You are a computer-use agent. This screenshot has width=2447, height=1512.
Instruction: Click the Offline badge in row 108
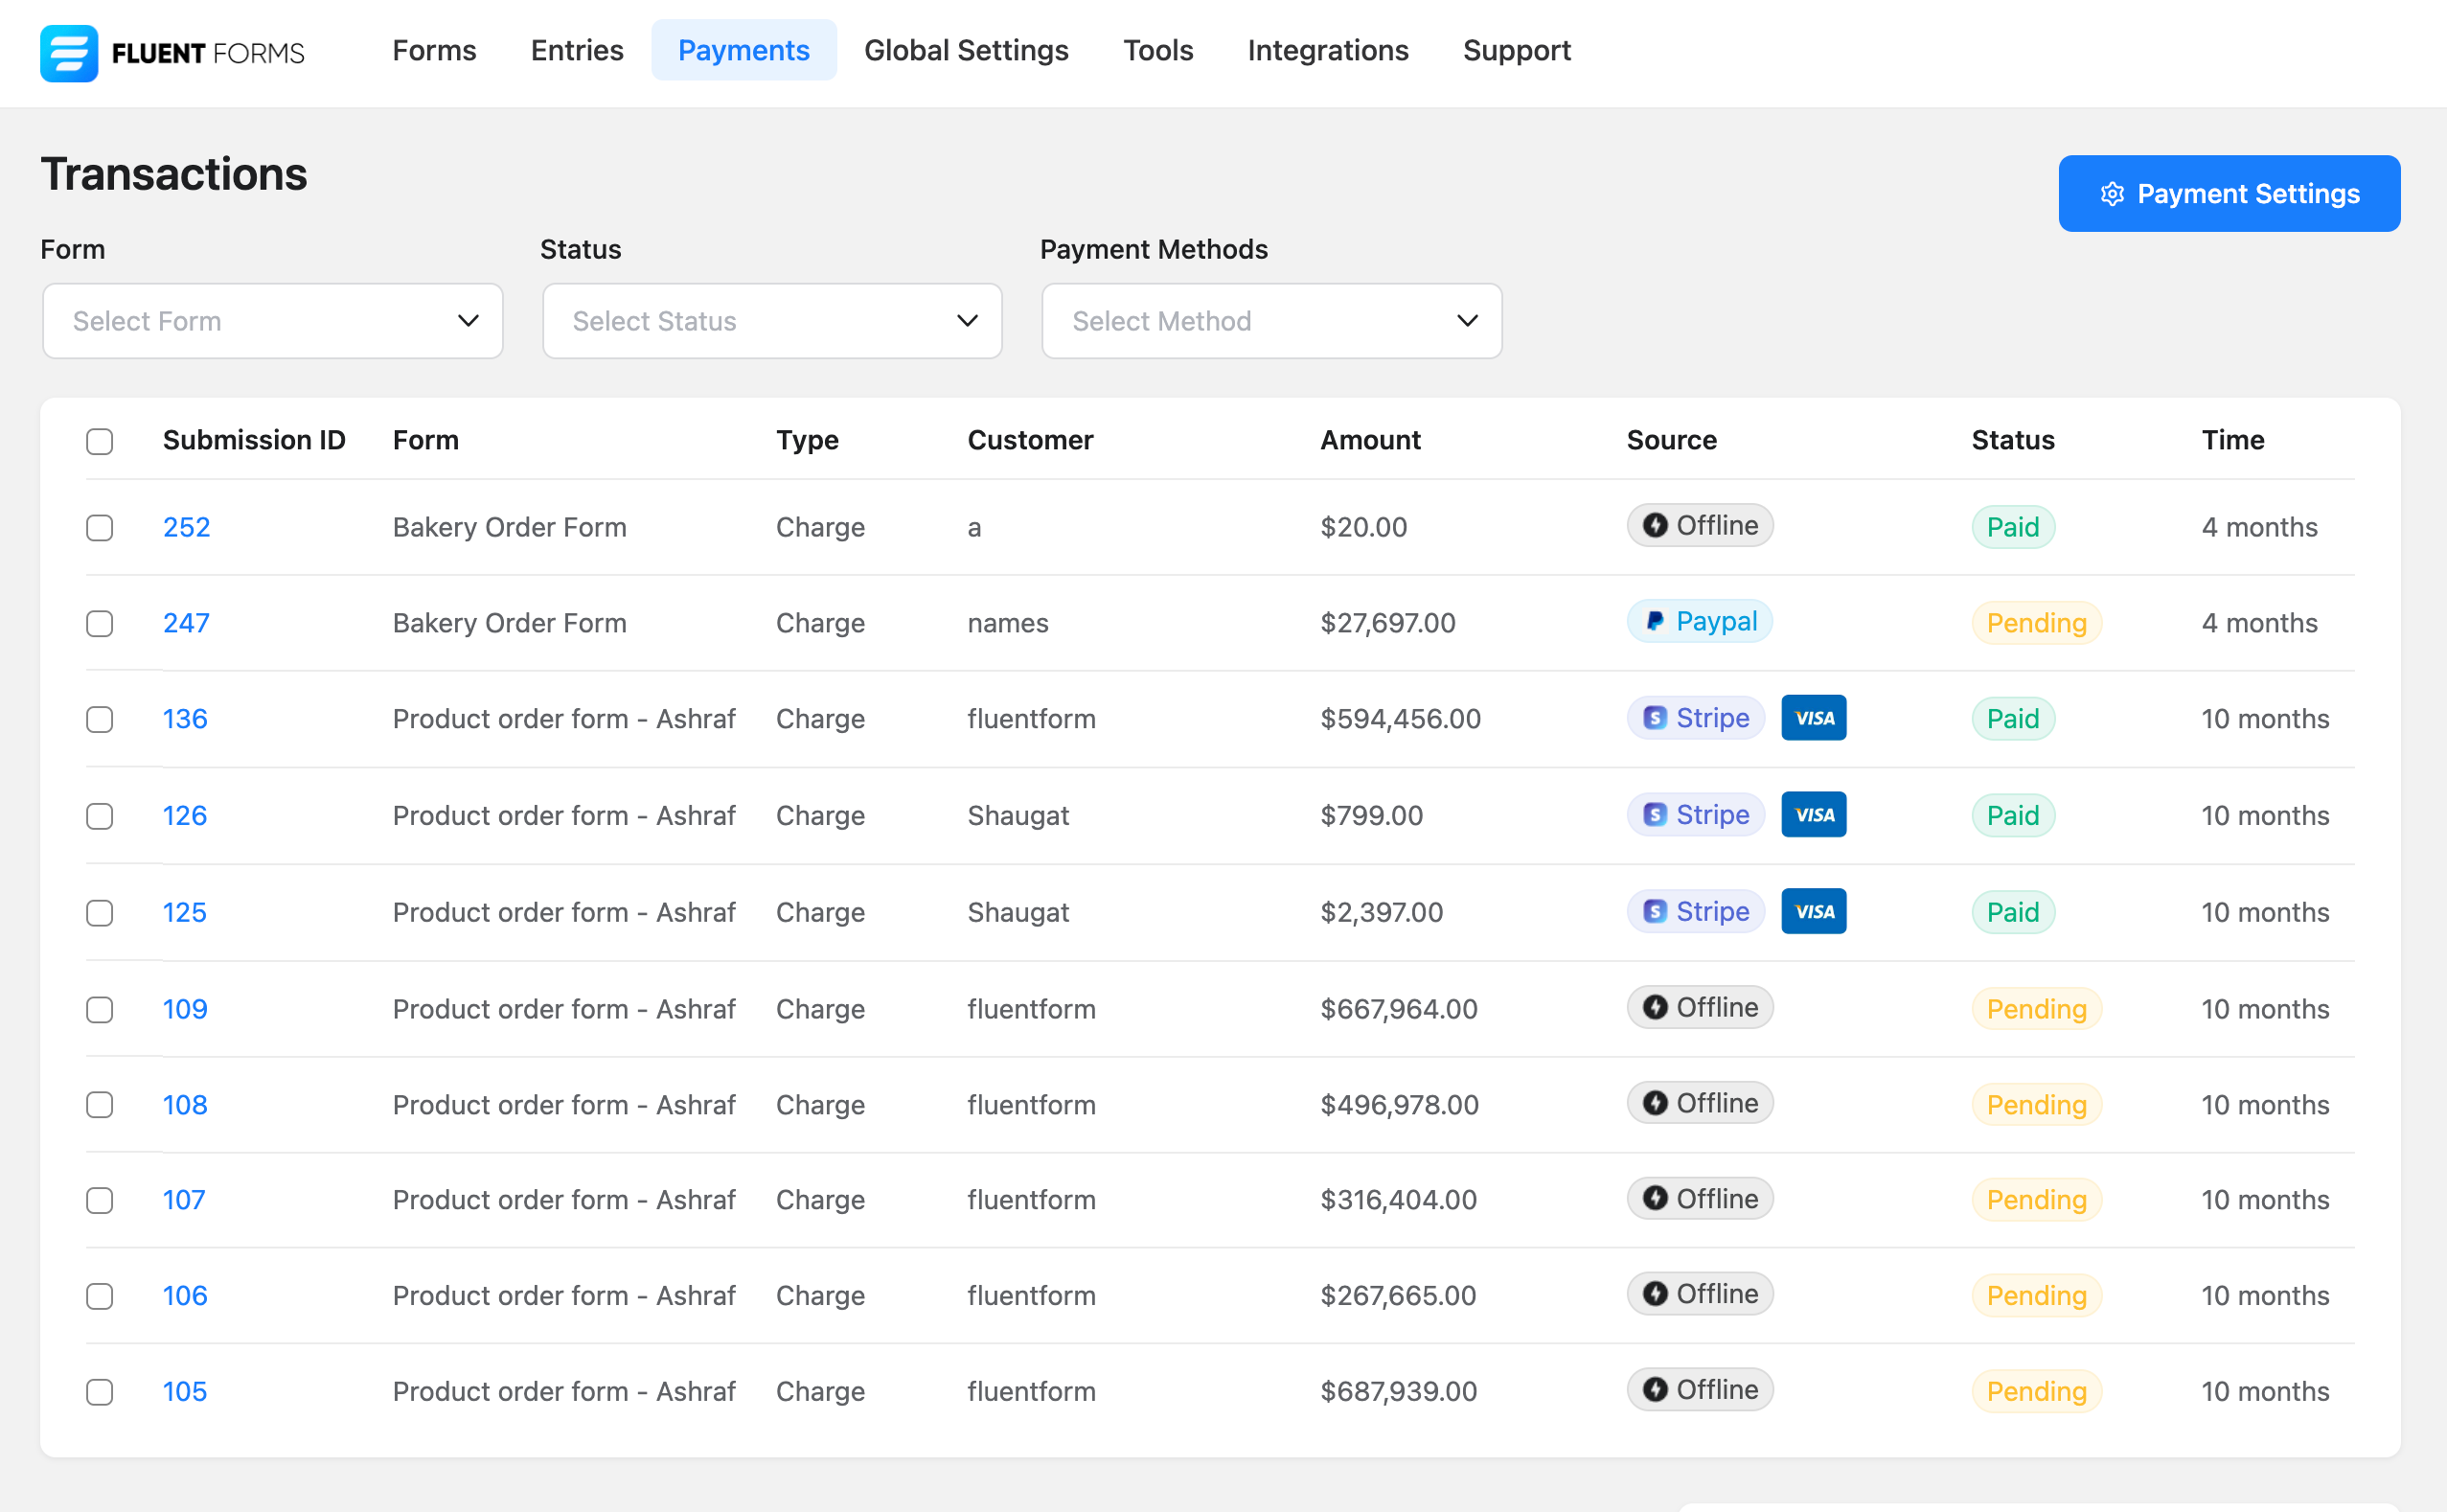click(x=1699, y=1103)
